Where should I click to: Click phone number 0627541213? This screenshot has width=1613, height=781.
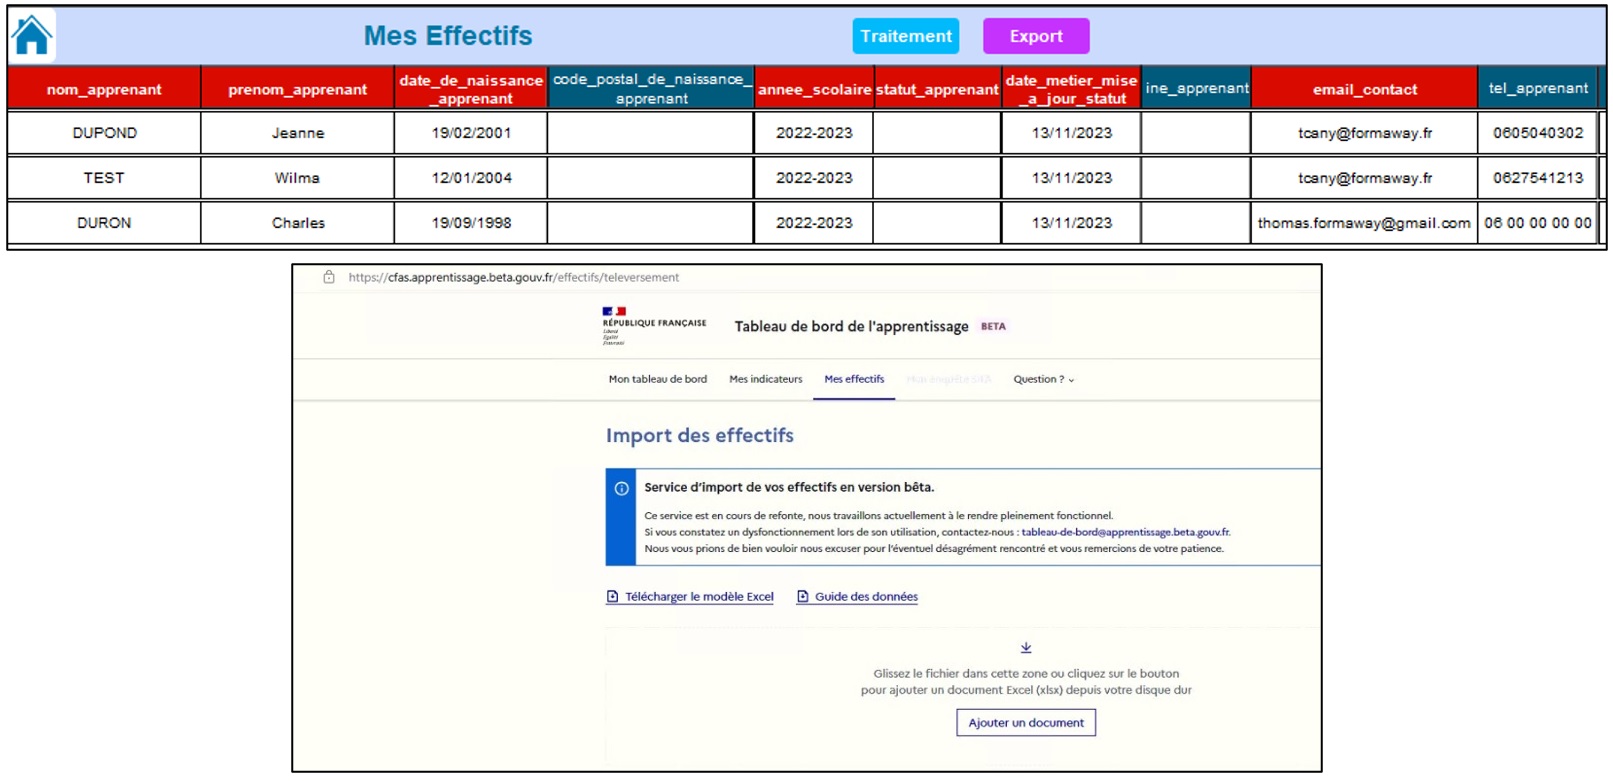pos(1538,178)
